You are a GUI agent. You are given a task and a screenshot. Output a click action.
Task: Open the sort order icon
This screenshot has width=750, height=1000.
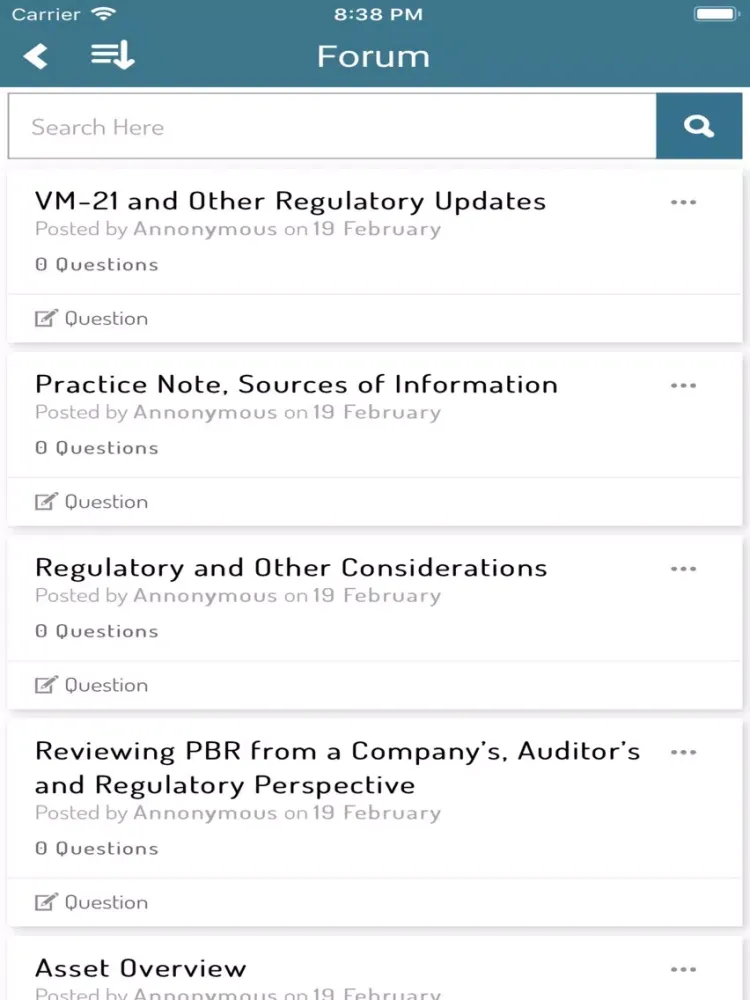click(x=112, y=56)
